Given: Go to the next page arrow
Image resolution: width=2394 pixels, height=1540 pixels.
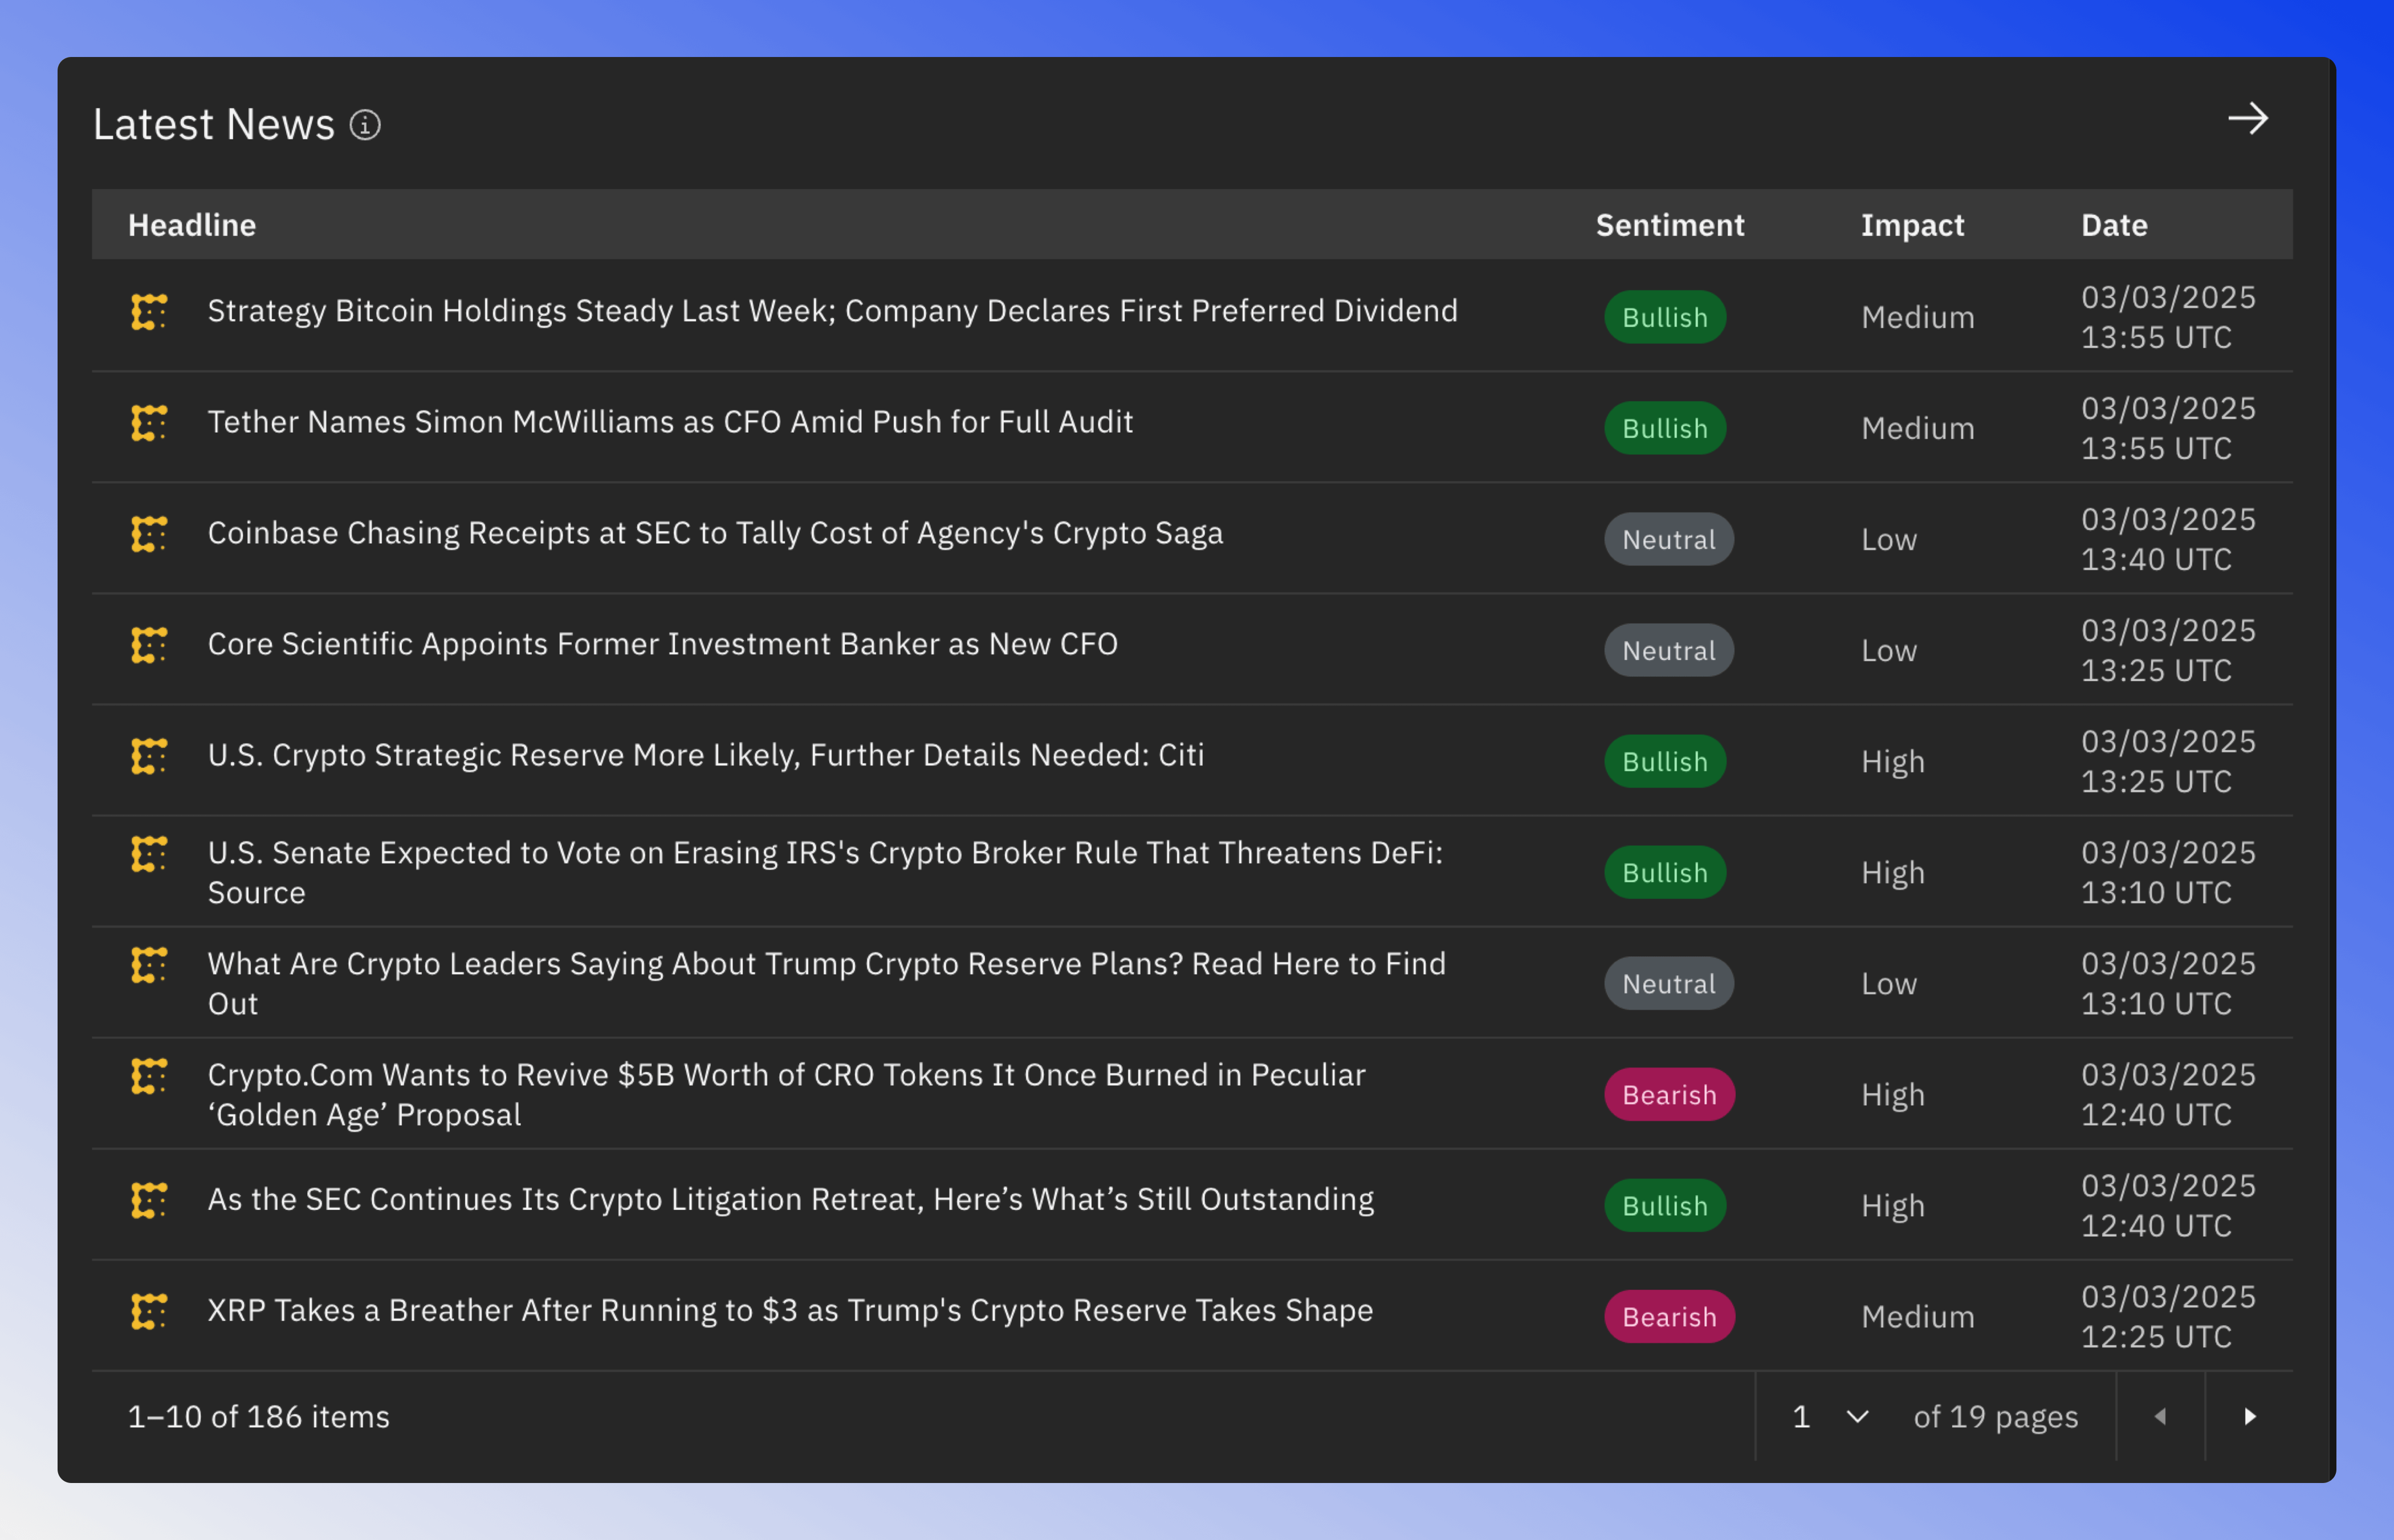Looking at the screenshot, I should point(2249,1416).
